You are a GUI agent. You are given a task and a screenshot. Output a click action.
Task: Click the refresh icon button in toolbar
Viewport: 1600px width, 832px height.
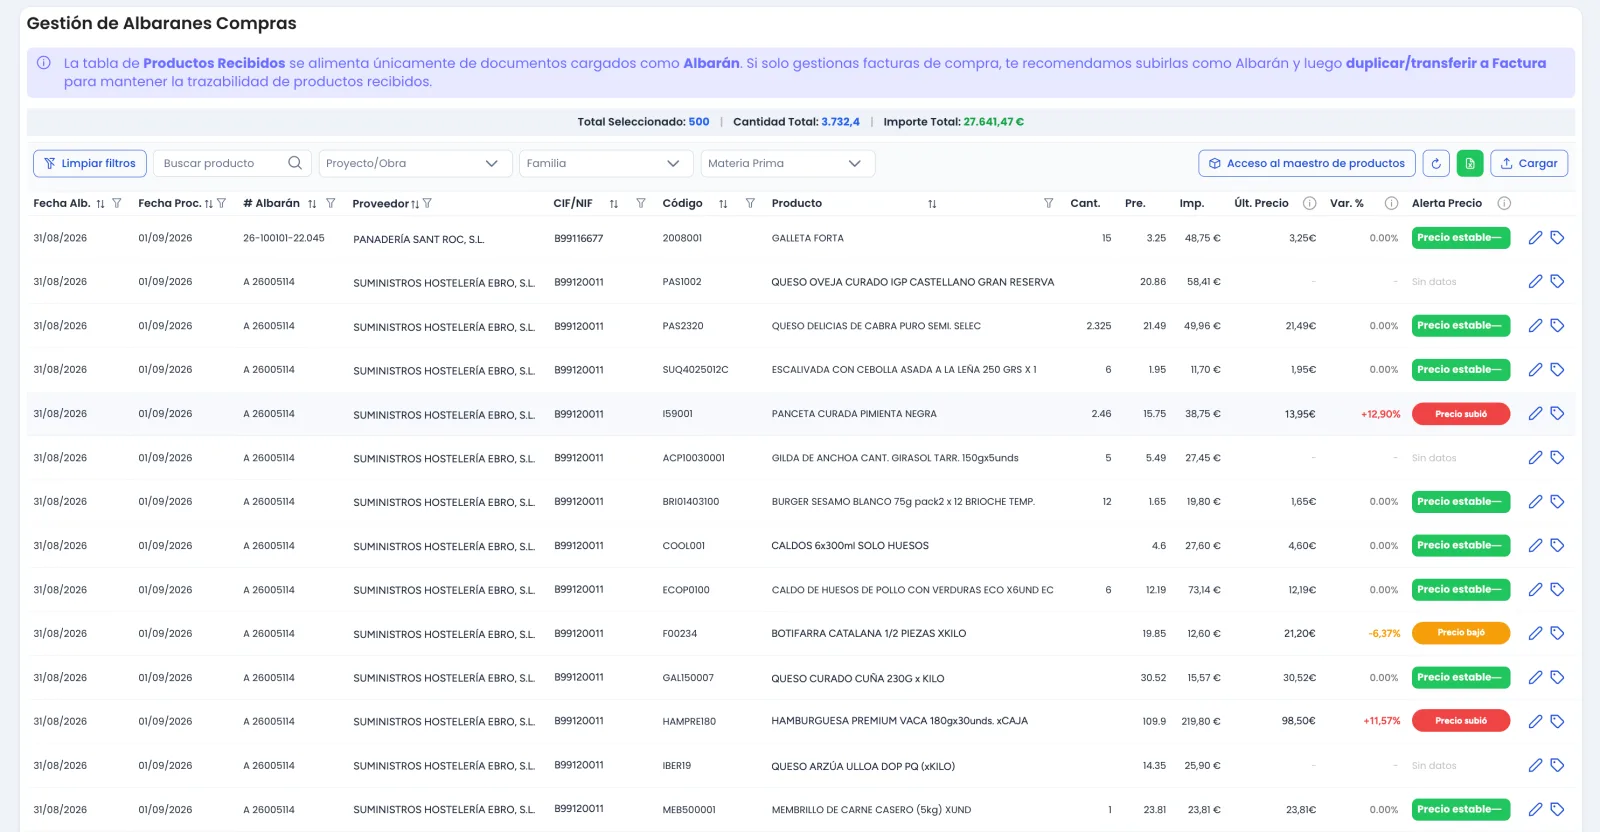pos(1436,163)
